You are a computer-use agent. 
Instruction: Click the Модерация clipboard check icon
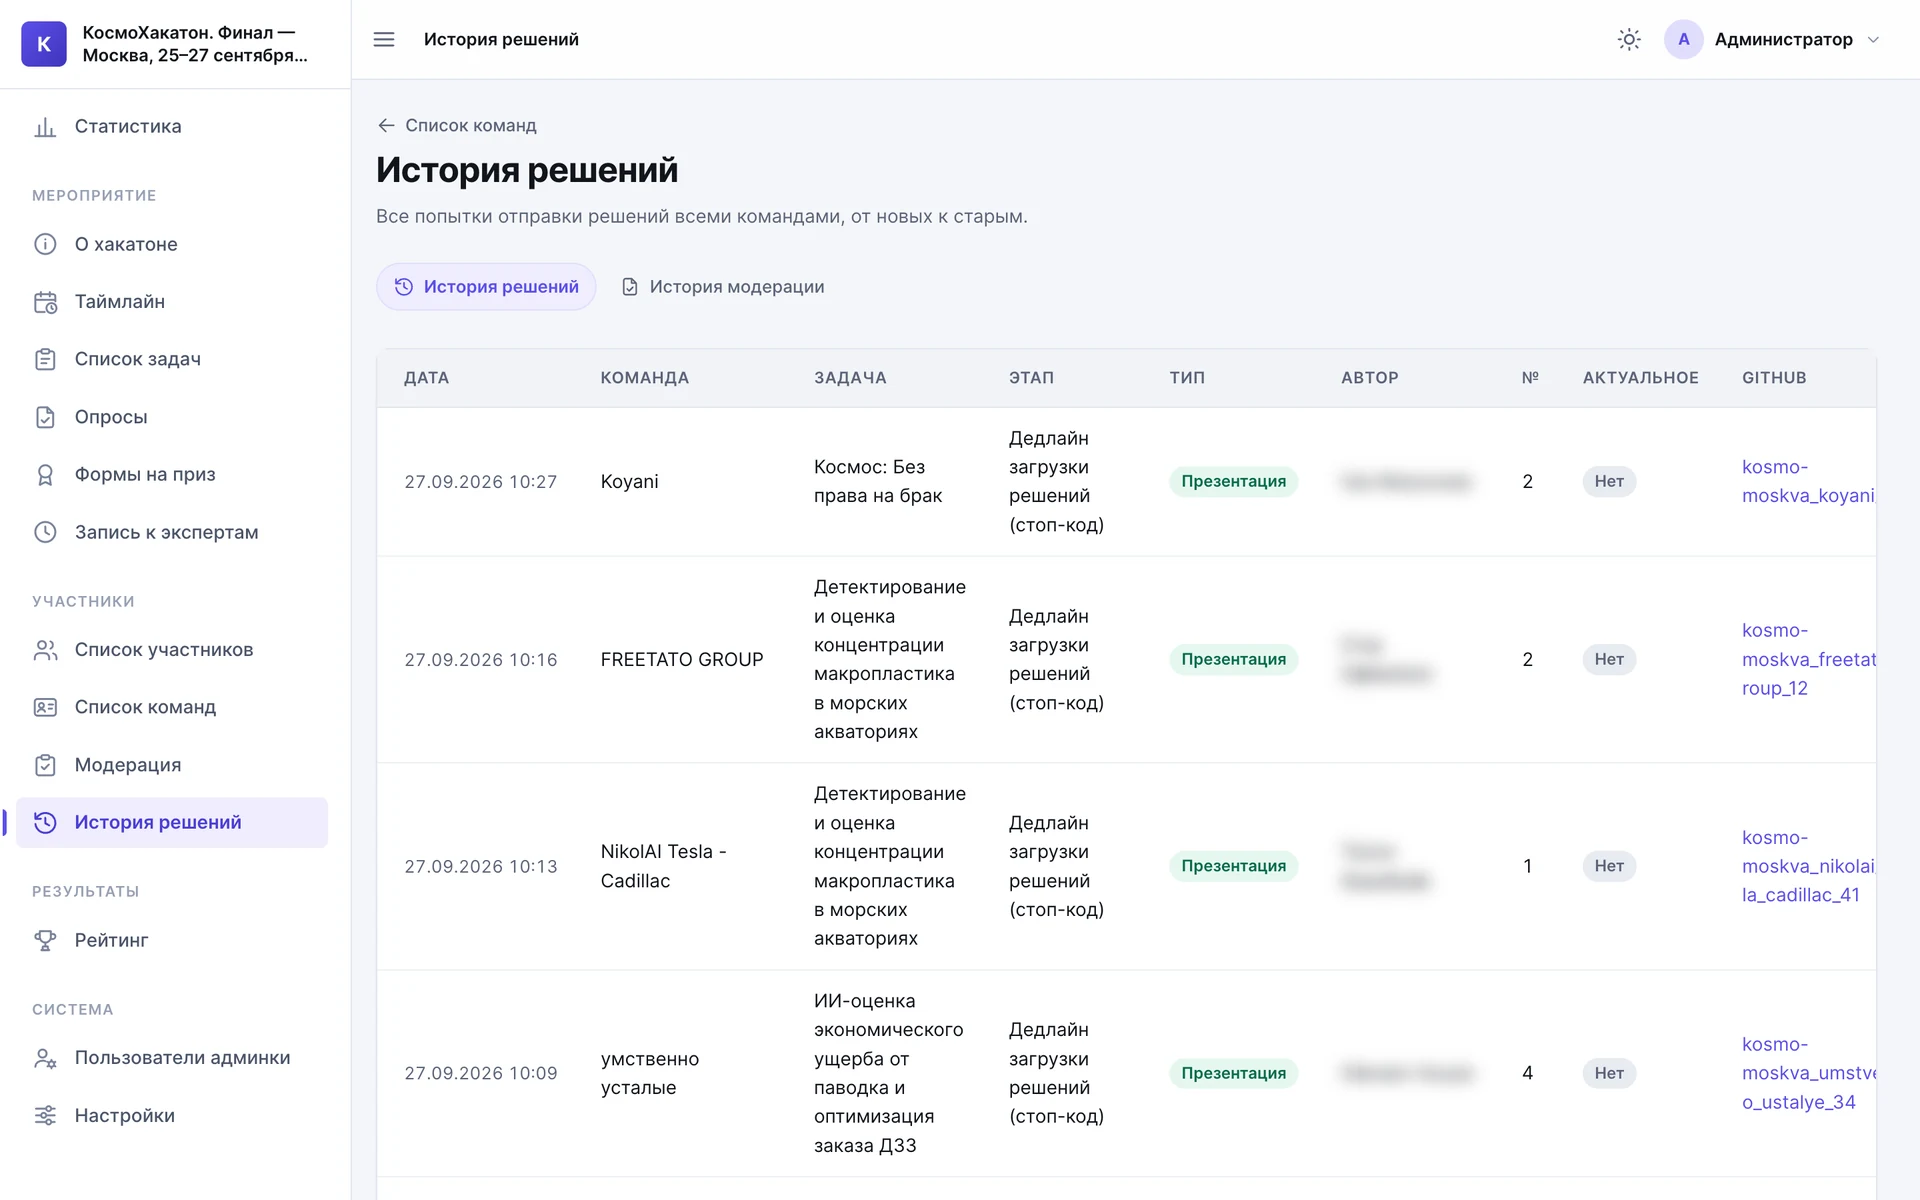(x=45, y=765)
